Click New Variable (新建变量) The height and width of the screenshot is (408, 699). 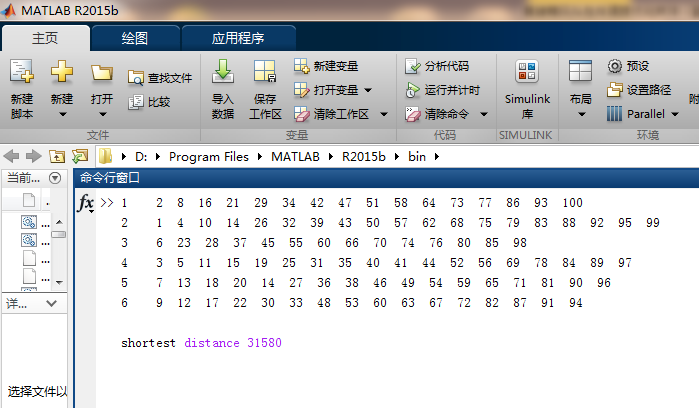coord(326,66)
